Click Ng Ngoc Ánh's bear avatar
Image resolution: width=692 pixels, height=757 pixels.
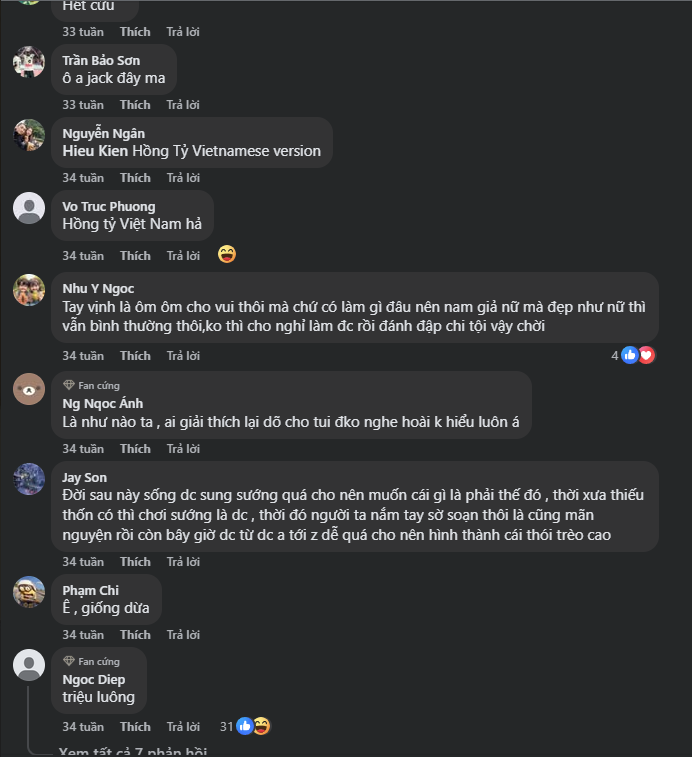[29, 389]
